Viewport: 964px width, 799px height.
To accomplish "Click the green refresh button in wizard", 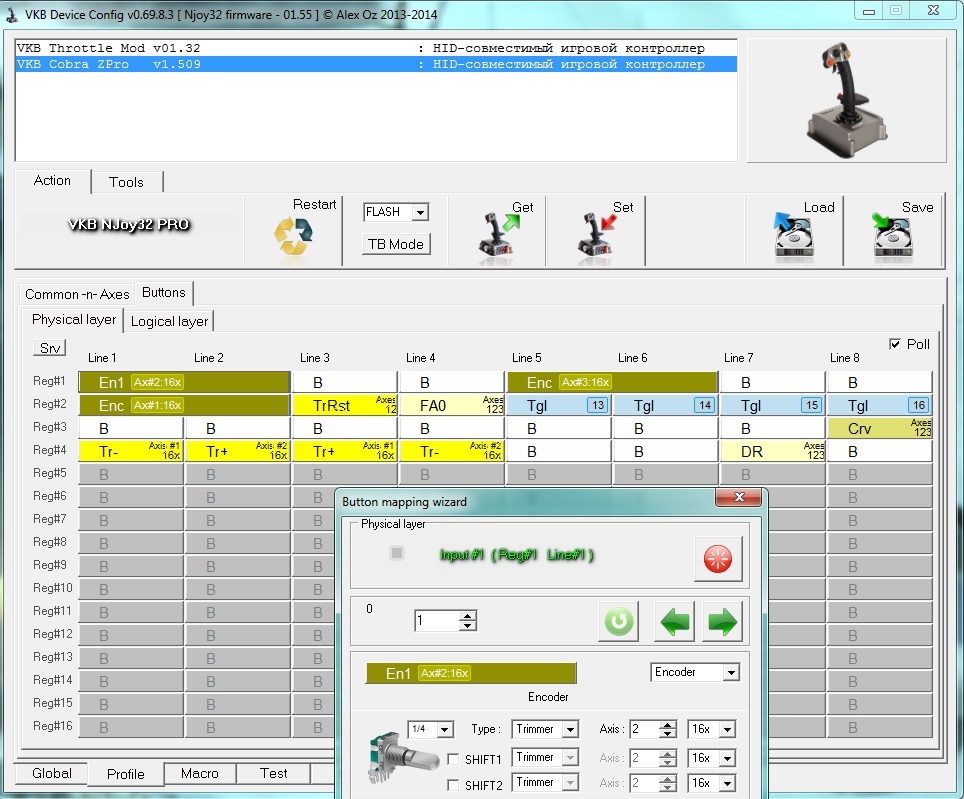I will tap(619, 621).
